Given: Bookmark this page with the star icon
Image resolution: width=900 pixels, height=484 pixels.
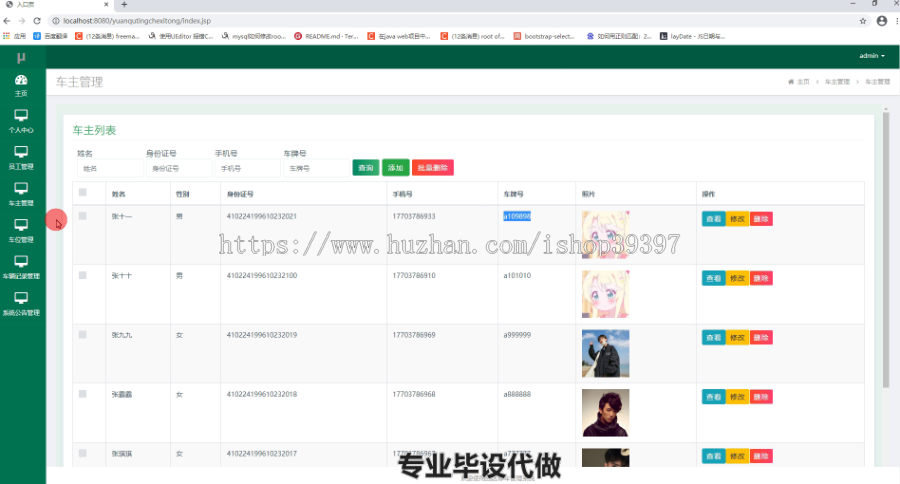Looking at the screenshot, I should coord(863,21).
